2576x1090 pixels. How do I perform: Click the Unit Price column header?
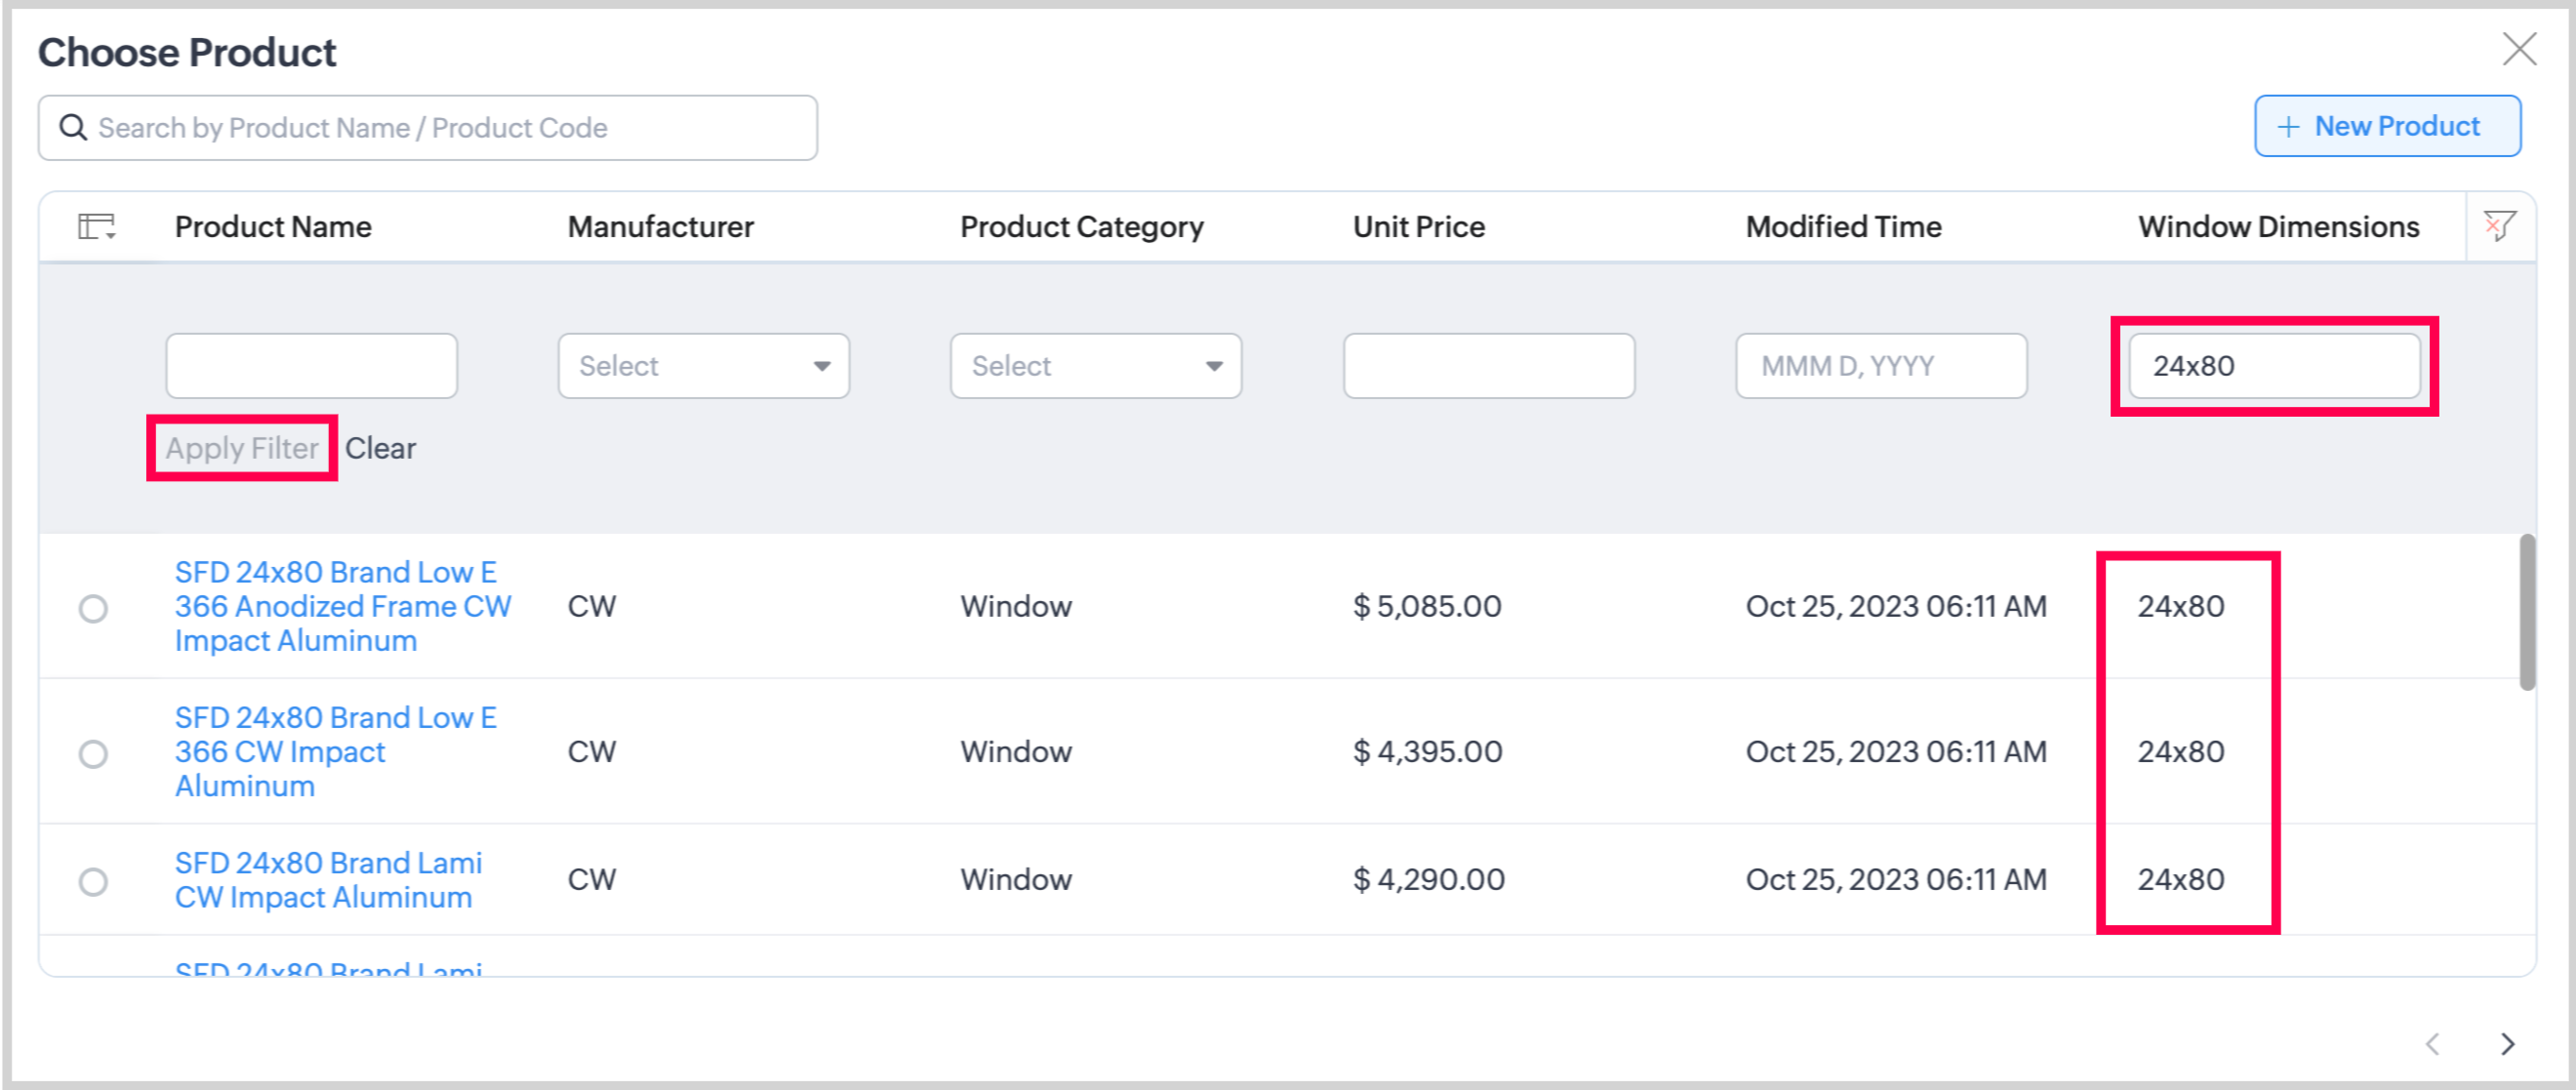[x=1418, y=227]
